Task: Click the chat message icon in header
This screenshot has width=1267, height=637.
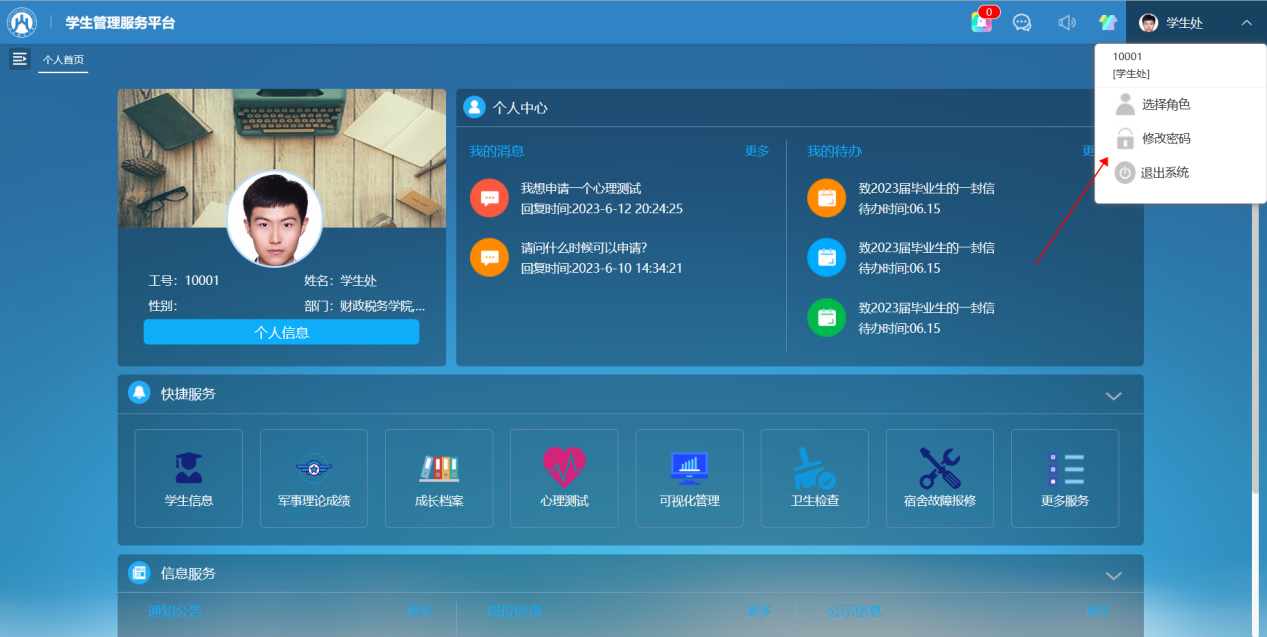Action: coord(1022,22)
